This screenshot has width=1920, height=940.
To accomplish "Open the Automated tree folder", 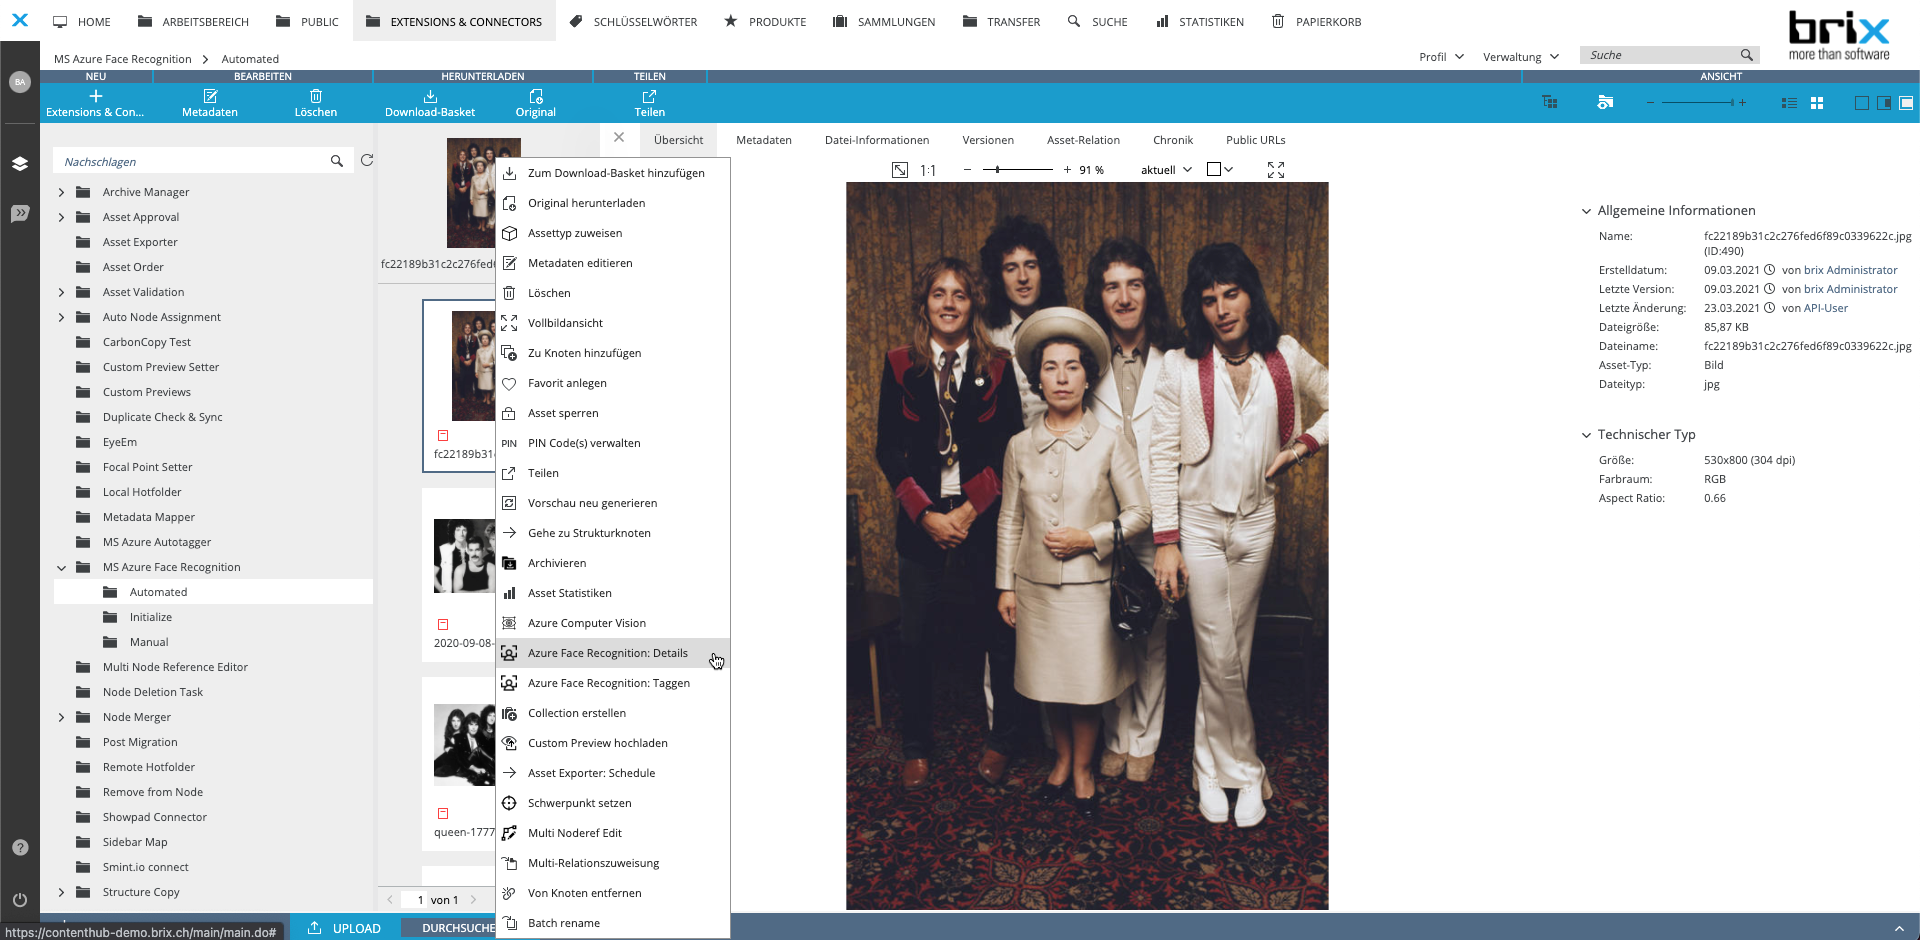I will click(158, 592).
